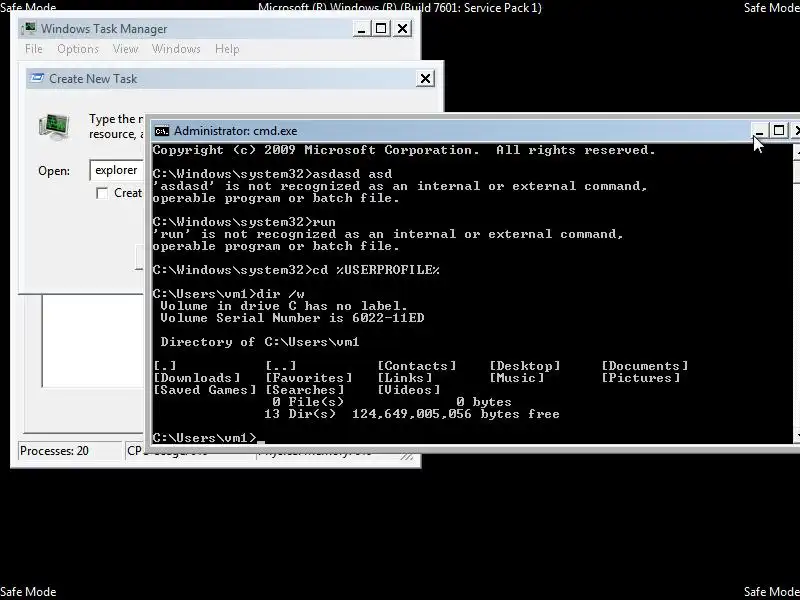The width and height of the screenshot is (800, 600).
Task: Click the cd %USERPROFILE% command line
Action: coord(296,270)
